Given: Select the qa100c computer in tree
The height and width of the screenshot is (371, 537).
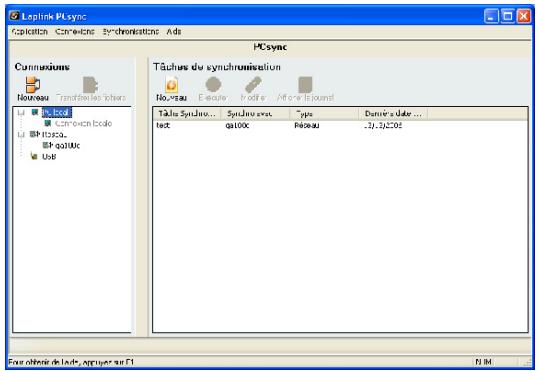Looking at the screenshot, I should (x=67, y=146).
